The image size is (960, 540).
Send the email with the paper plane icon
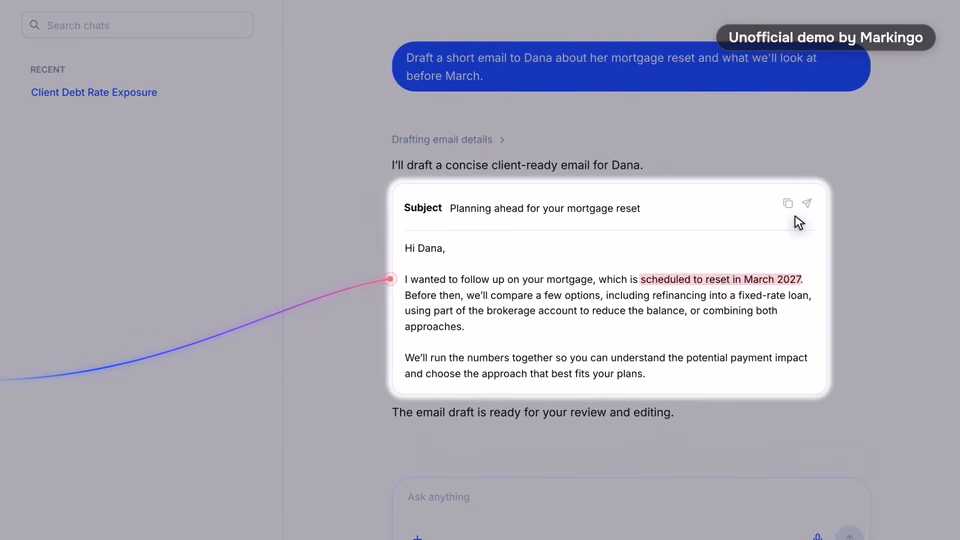click(807, 203)
